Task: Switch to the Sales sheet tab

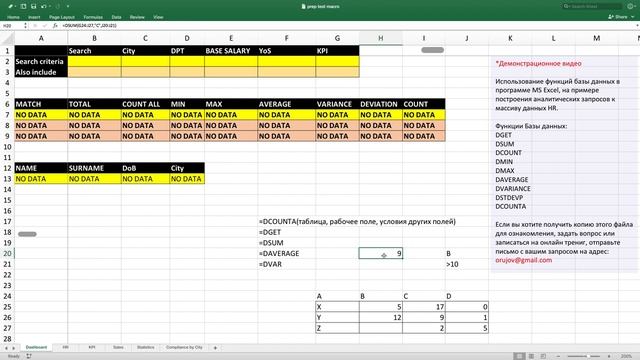Action: [x=118, y=347]
